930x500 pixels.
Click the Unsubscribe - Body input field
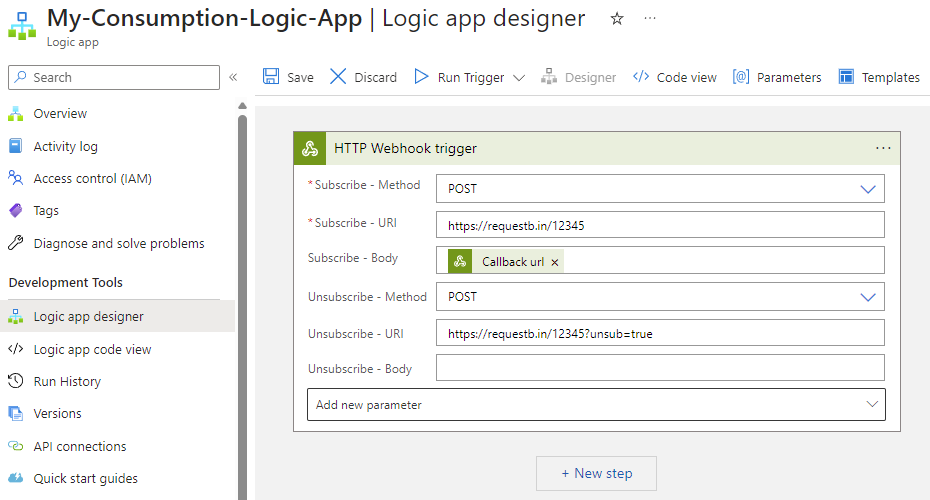[660, 368]
